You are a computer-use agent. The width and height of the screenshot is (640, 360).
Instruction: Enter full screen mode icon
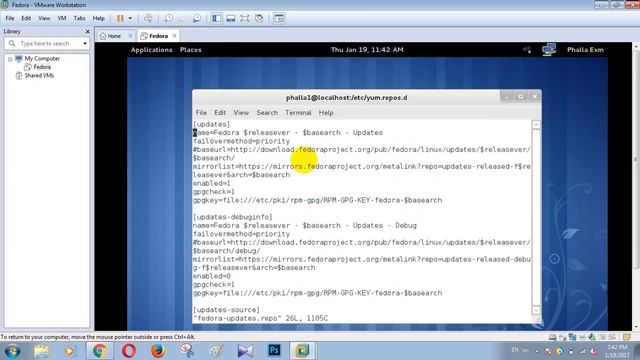click(244, 18)
